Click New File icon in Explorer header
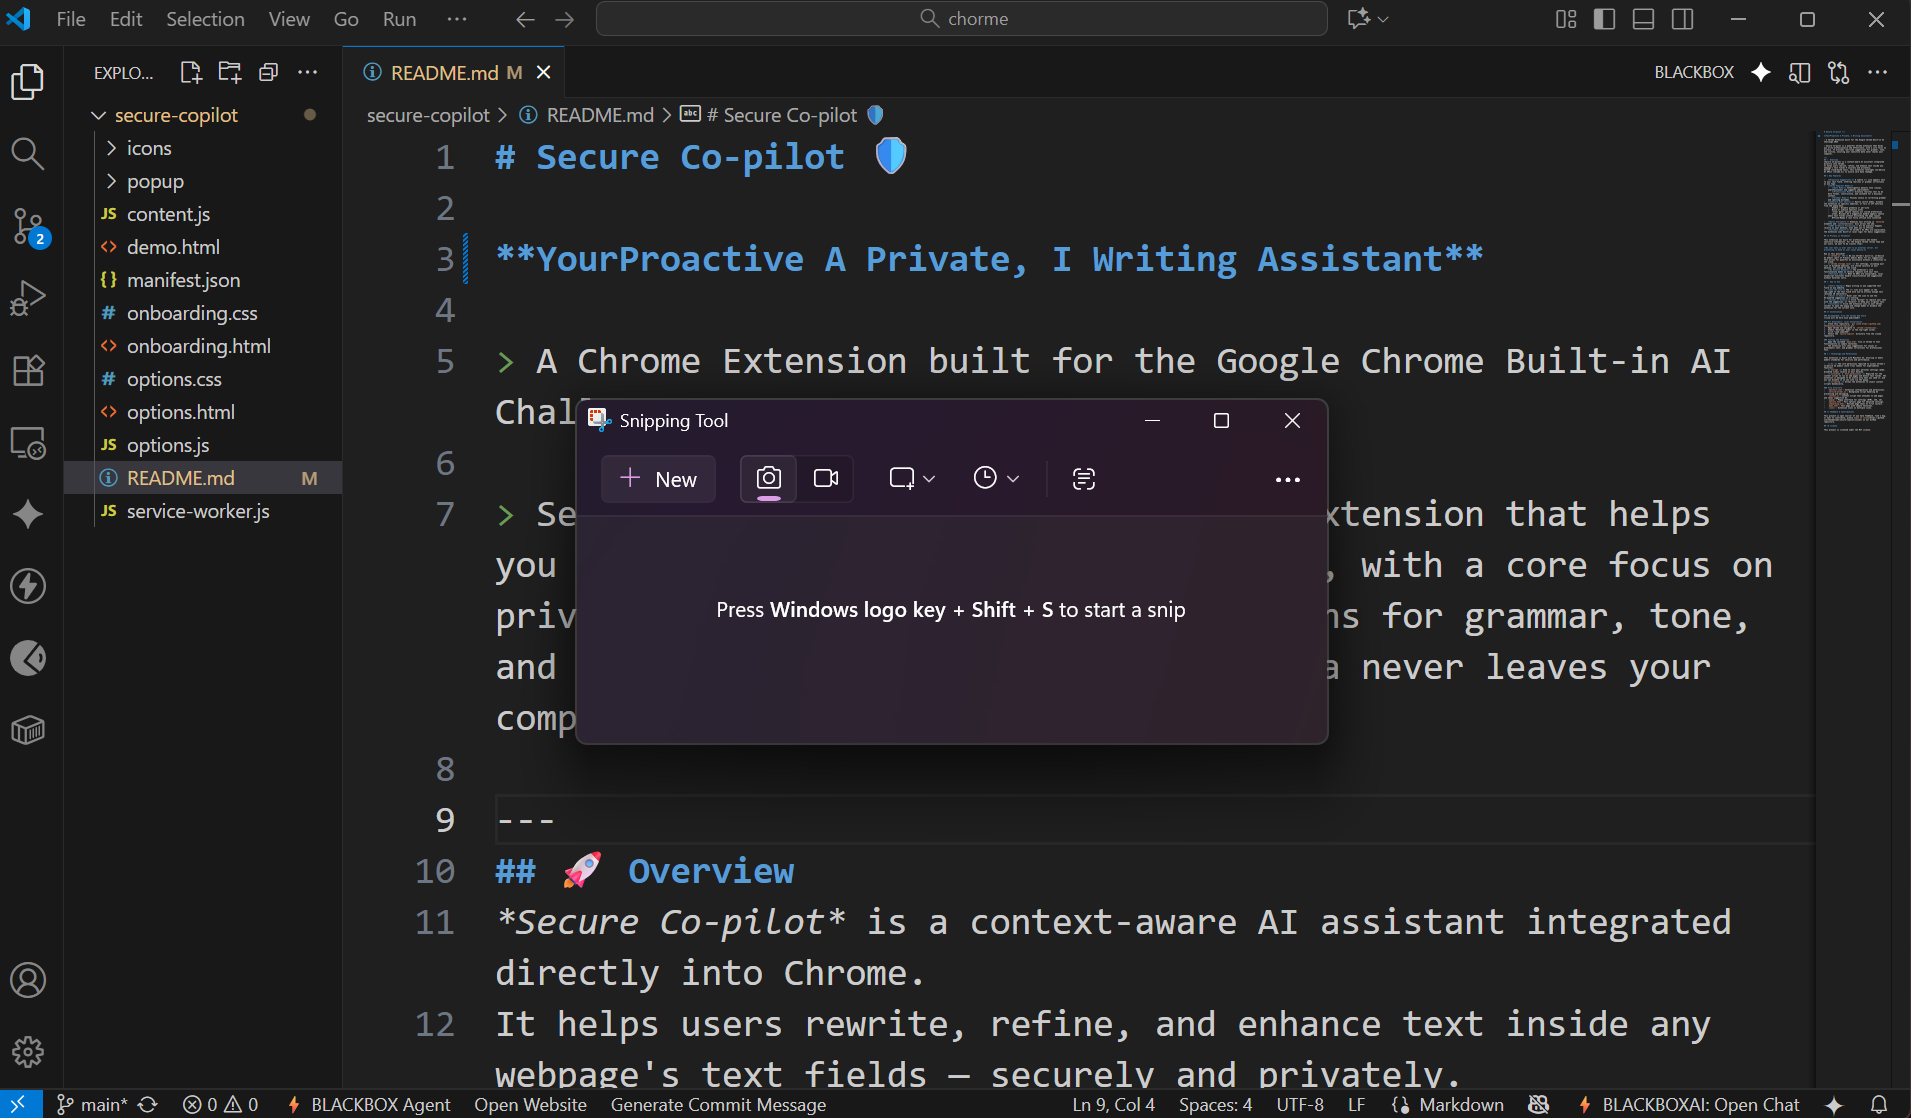Image resolution: width=1911 pixels, height=1118 pixels. pos(191,72)
